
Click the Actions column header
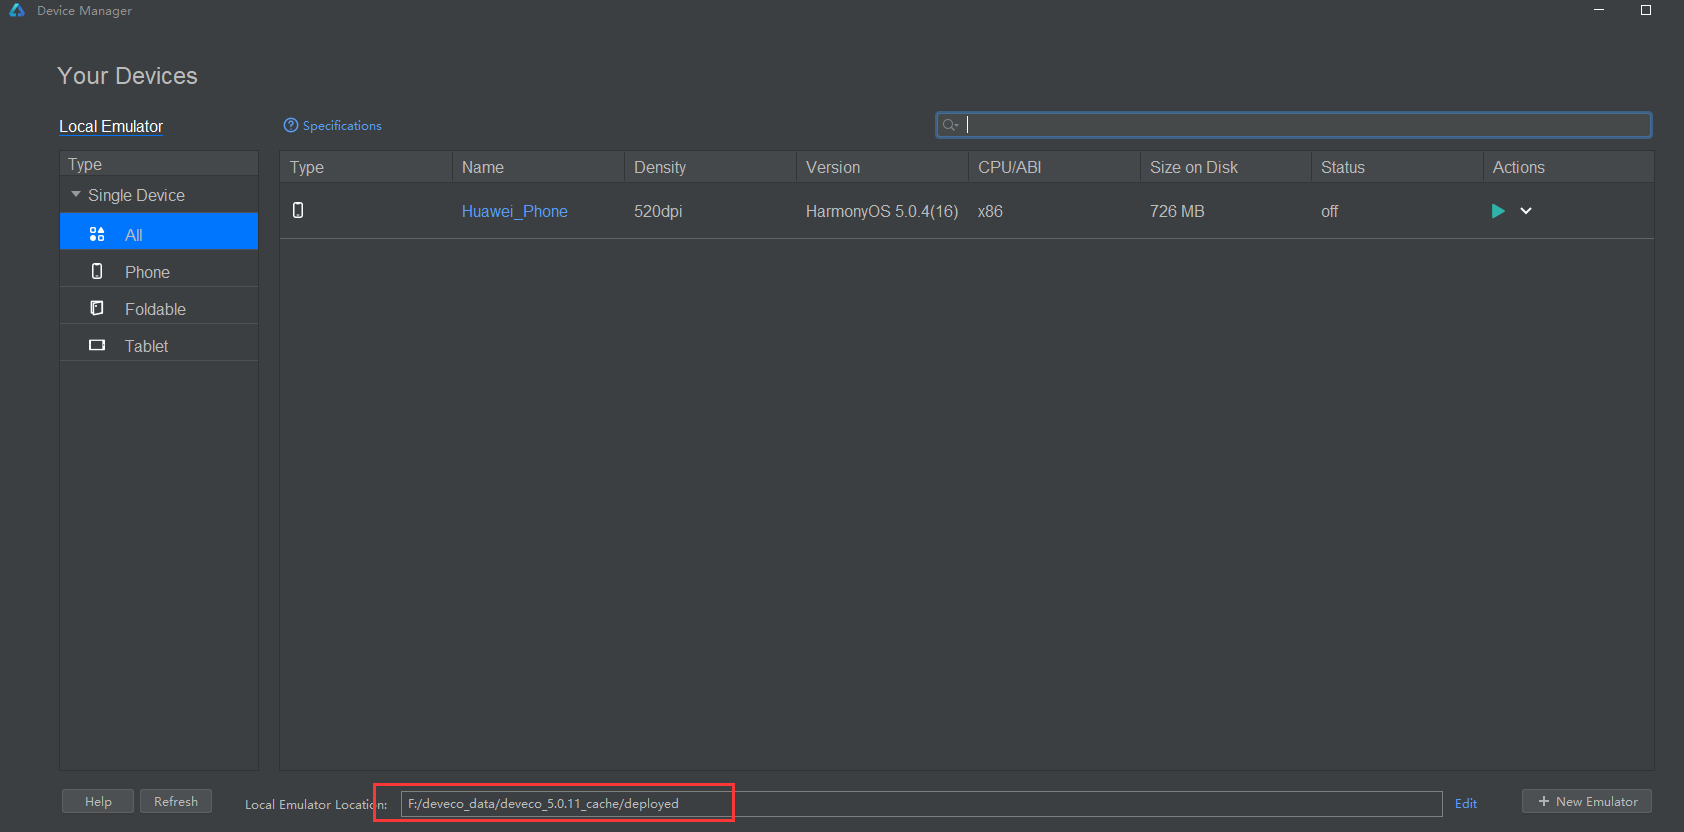(1568, 167)
